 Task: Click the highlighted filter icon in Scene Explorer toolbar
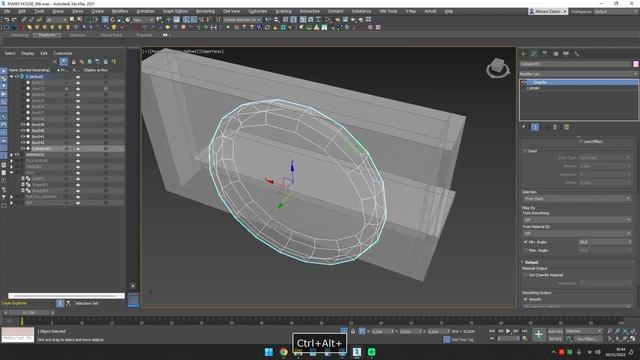(x=64, y=62)
